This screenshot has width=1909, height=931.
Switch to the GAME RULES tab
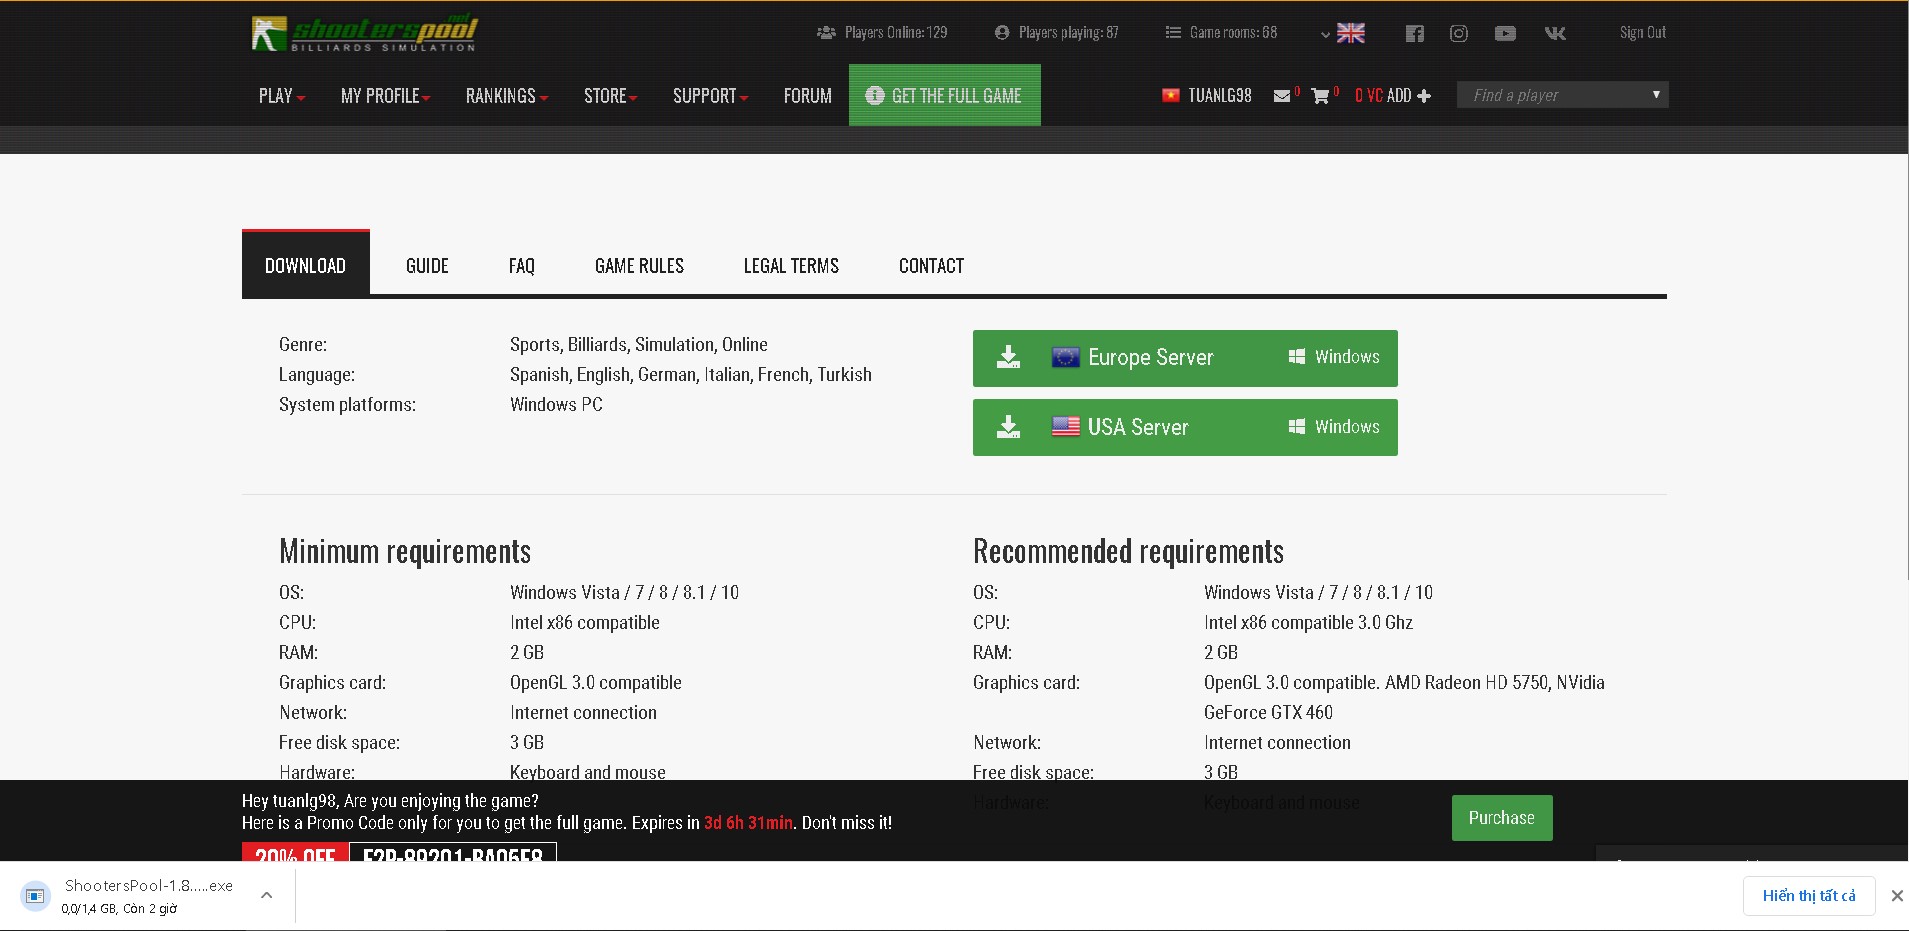point(639,266)
